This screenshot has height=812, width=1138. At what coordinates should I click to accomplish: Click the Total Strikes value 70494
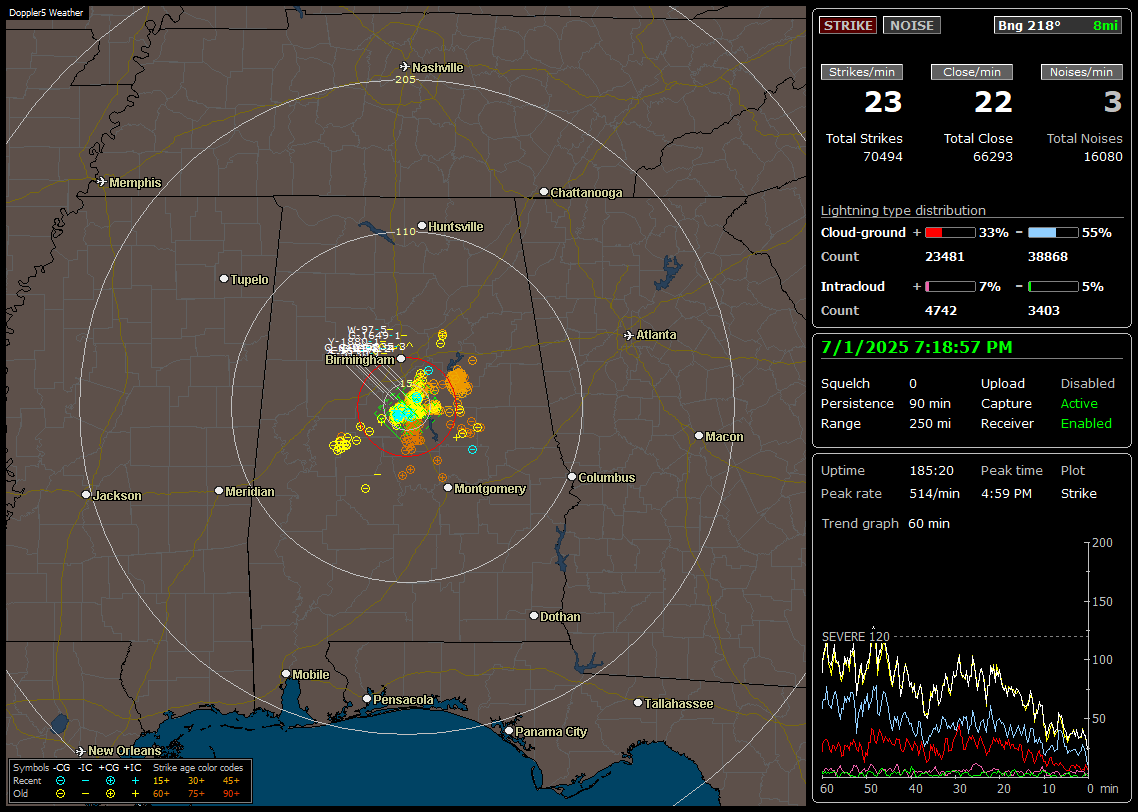883,157
